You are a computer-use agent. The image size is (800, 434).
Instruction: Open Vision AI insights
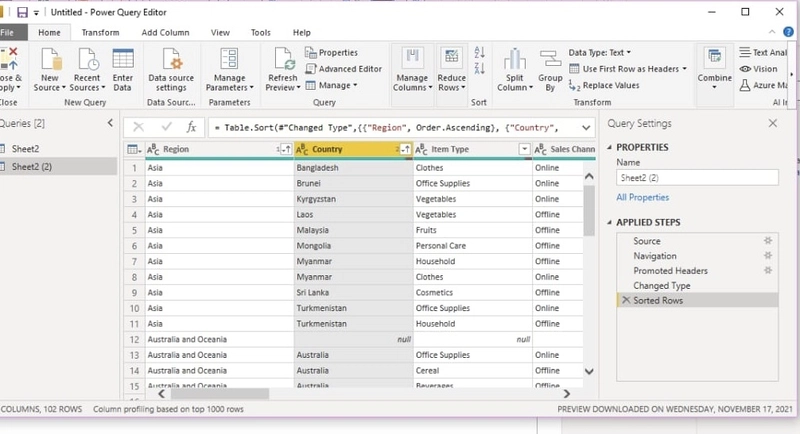pyautogui.click(x=759, y=69)
